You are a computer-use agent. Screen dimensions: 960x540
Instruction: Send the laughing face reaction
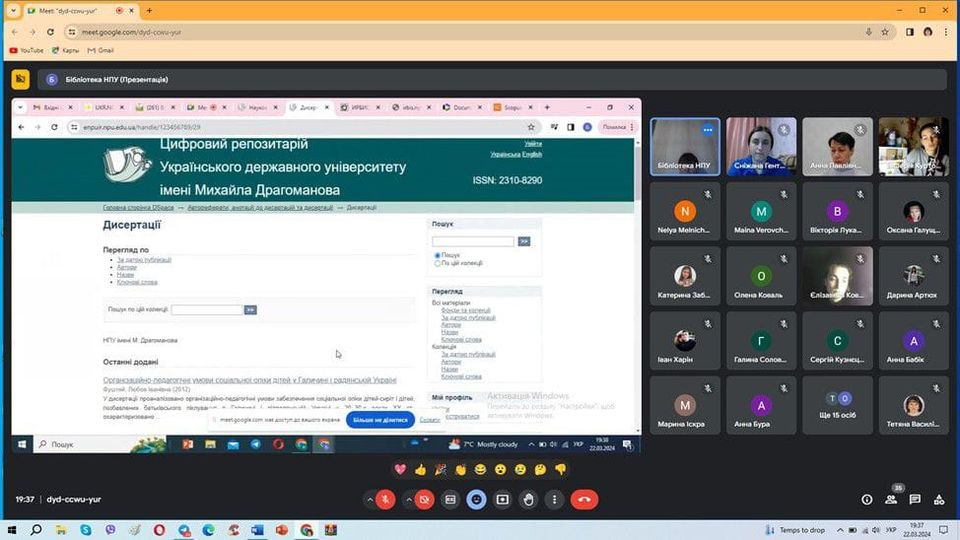tap(481, 470)
